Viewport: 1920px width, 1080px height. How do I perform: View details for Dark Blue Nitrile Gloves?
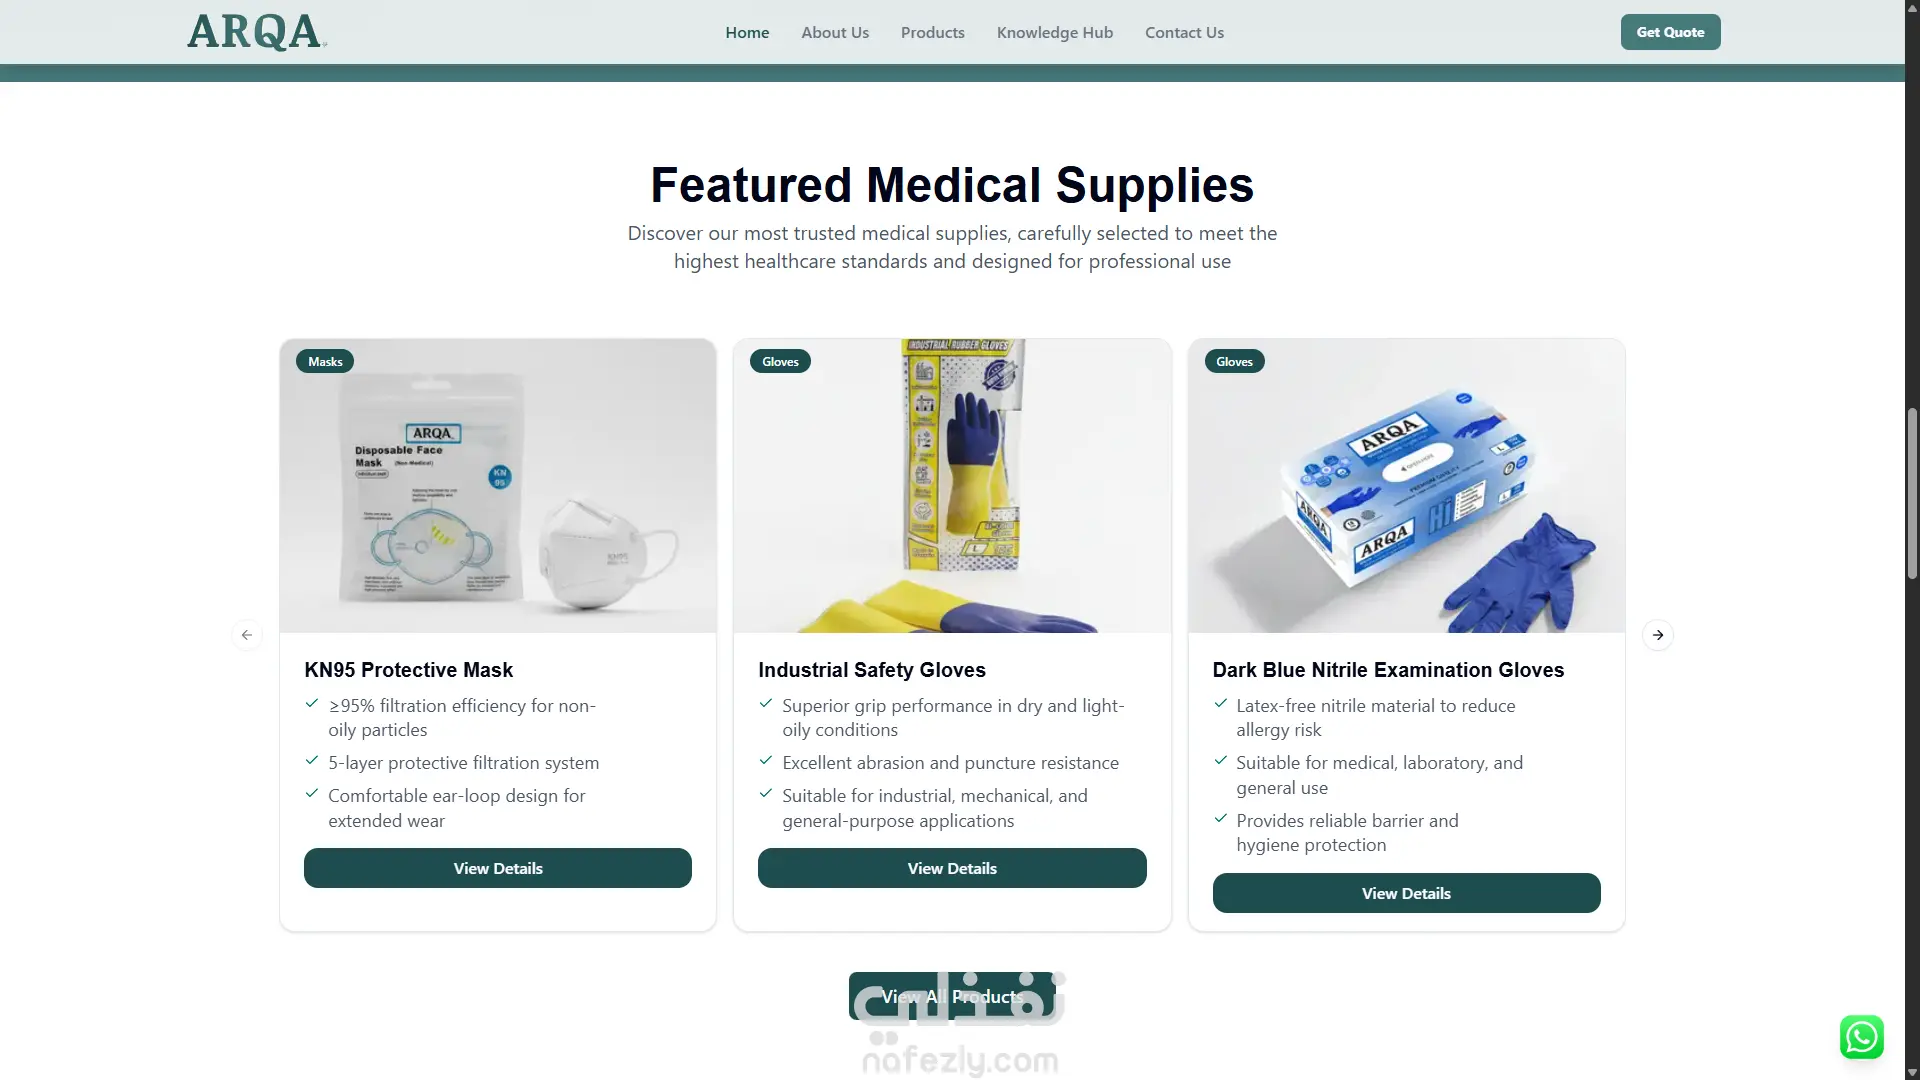1406,893
